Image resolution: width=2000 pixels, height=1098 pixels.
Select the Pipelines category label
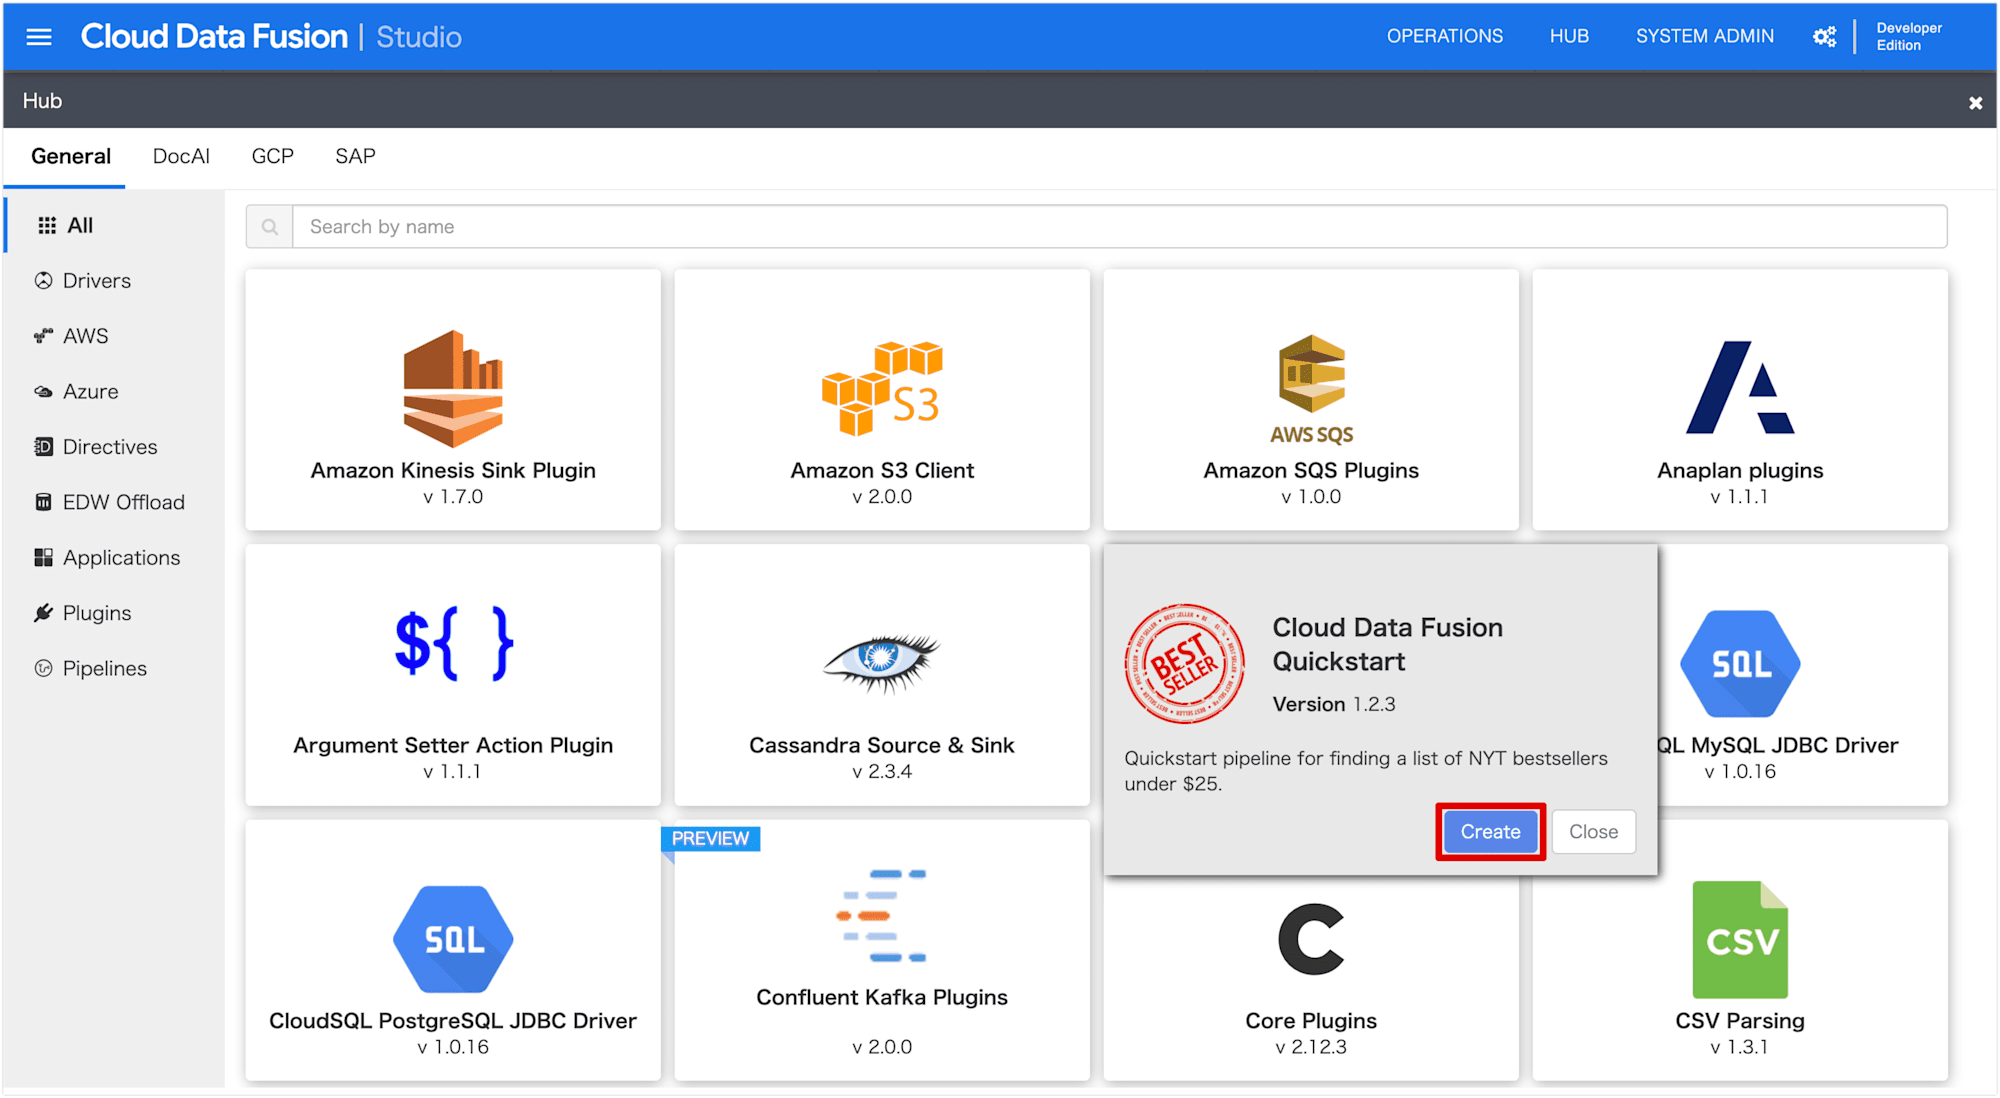point(105,669)
